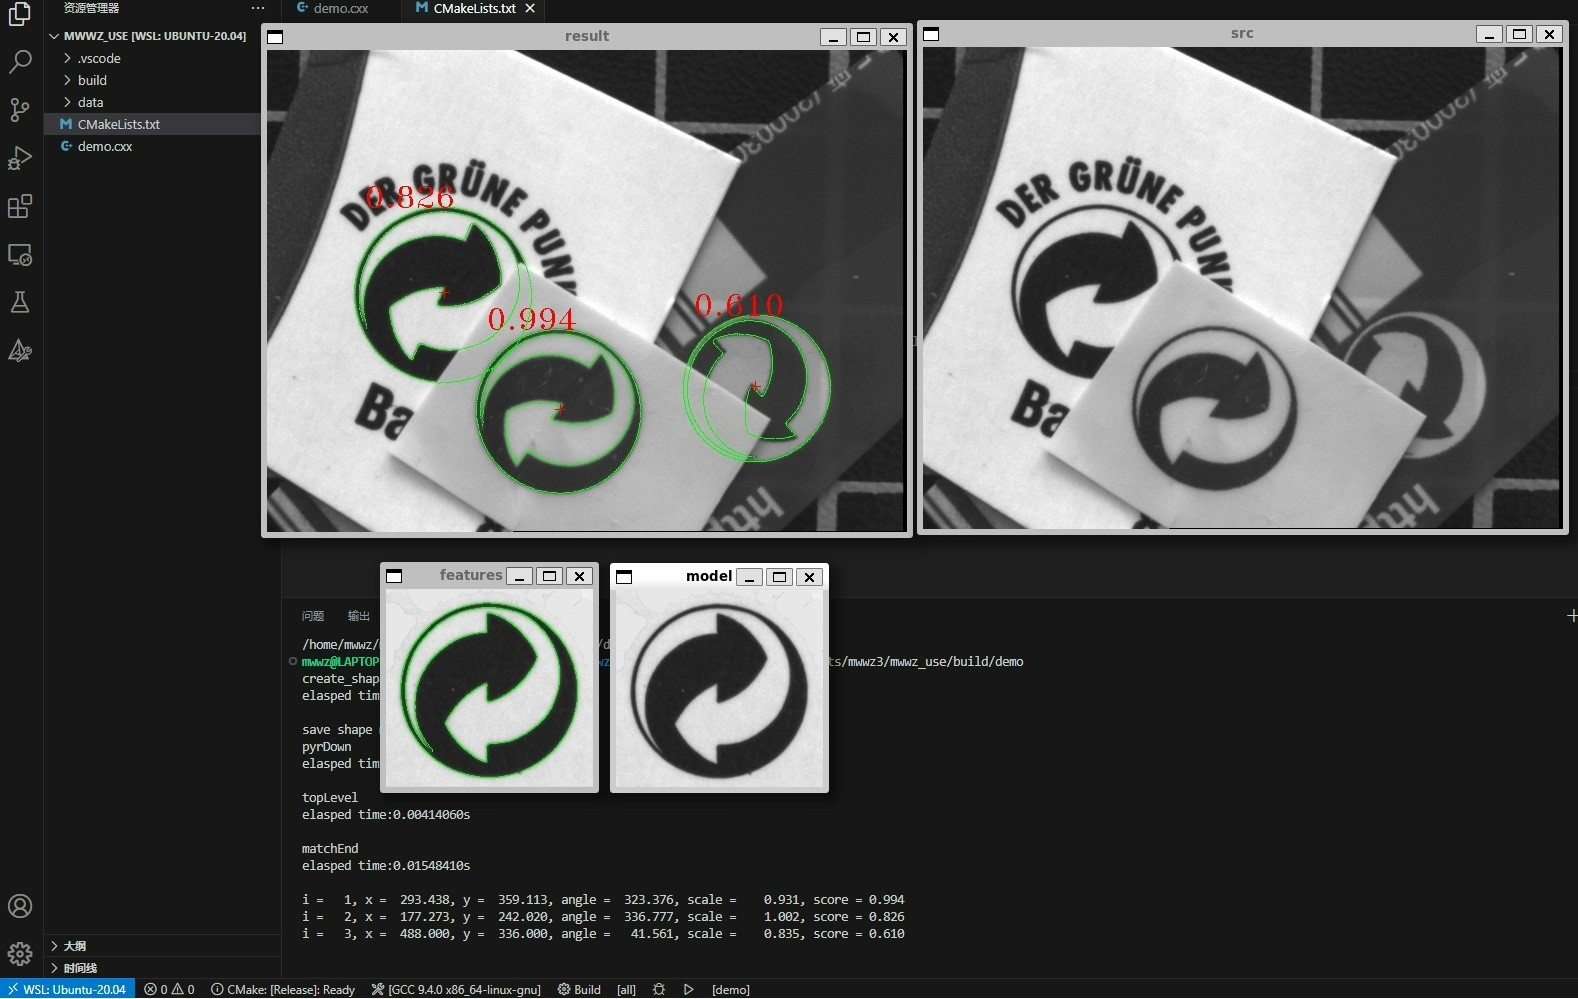Select the [demo] launch target
1578x999 pixels.
click(731, 989)
